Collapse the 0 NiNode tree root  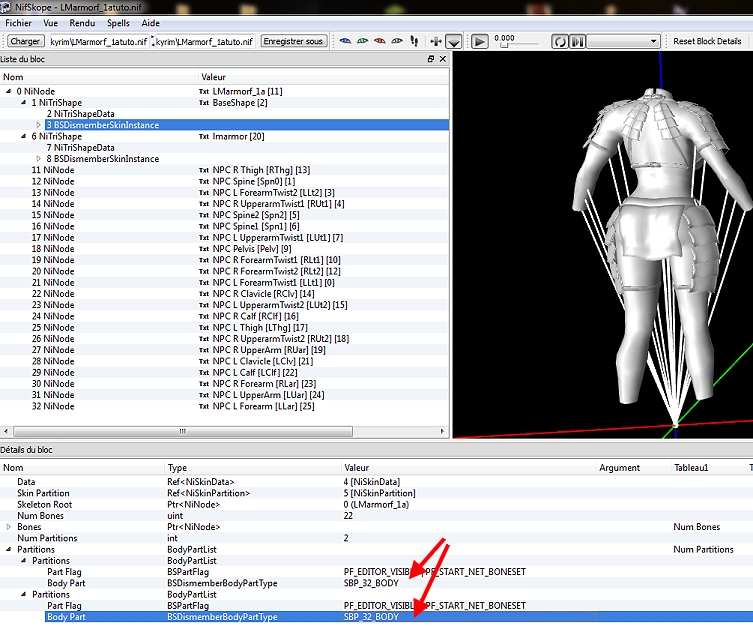(8, 91)
